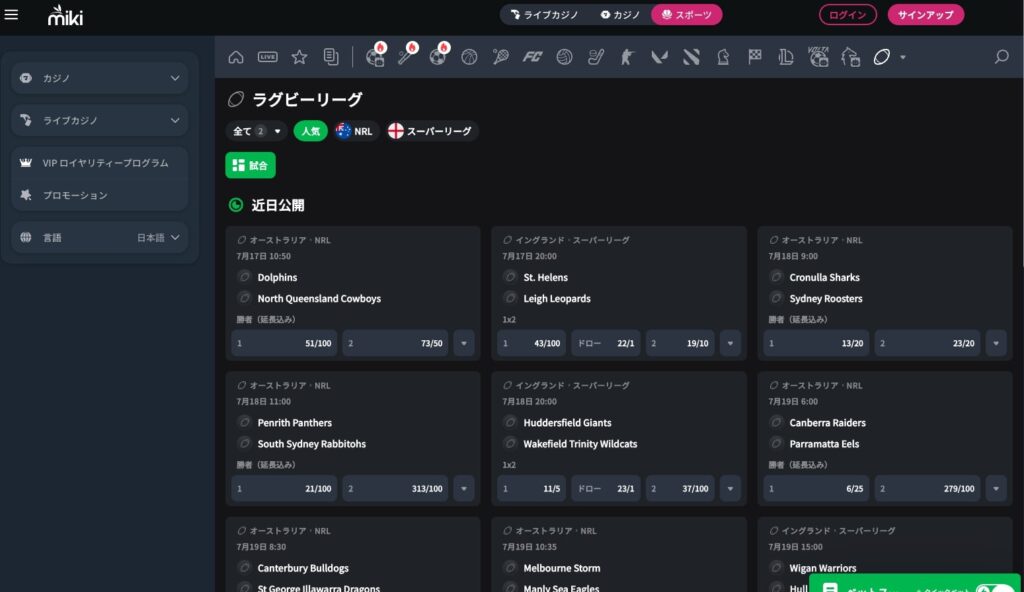This screenshot has height=592, width=1024.
Task: Select St. Helens draw odds 22/1
Action: point(605,343)
